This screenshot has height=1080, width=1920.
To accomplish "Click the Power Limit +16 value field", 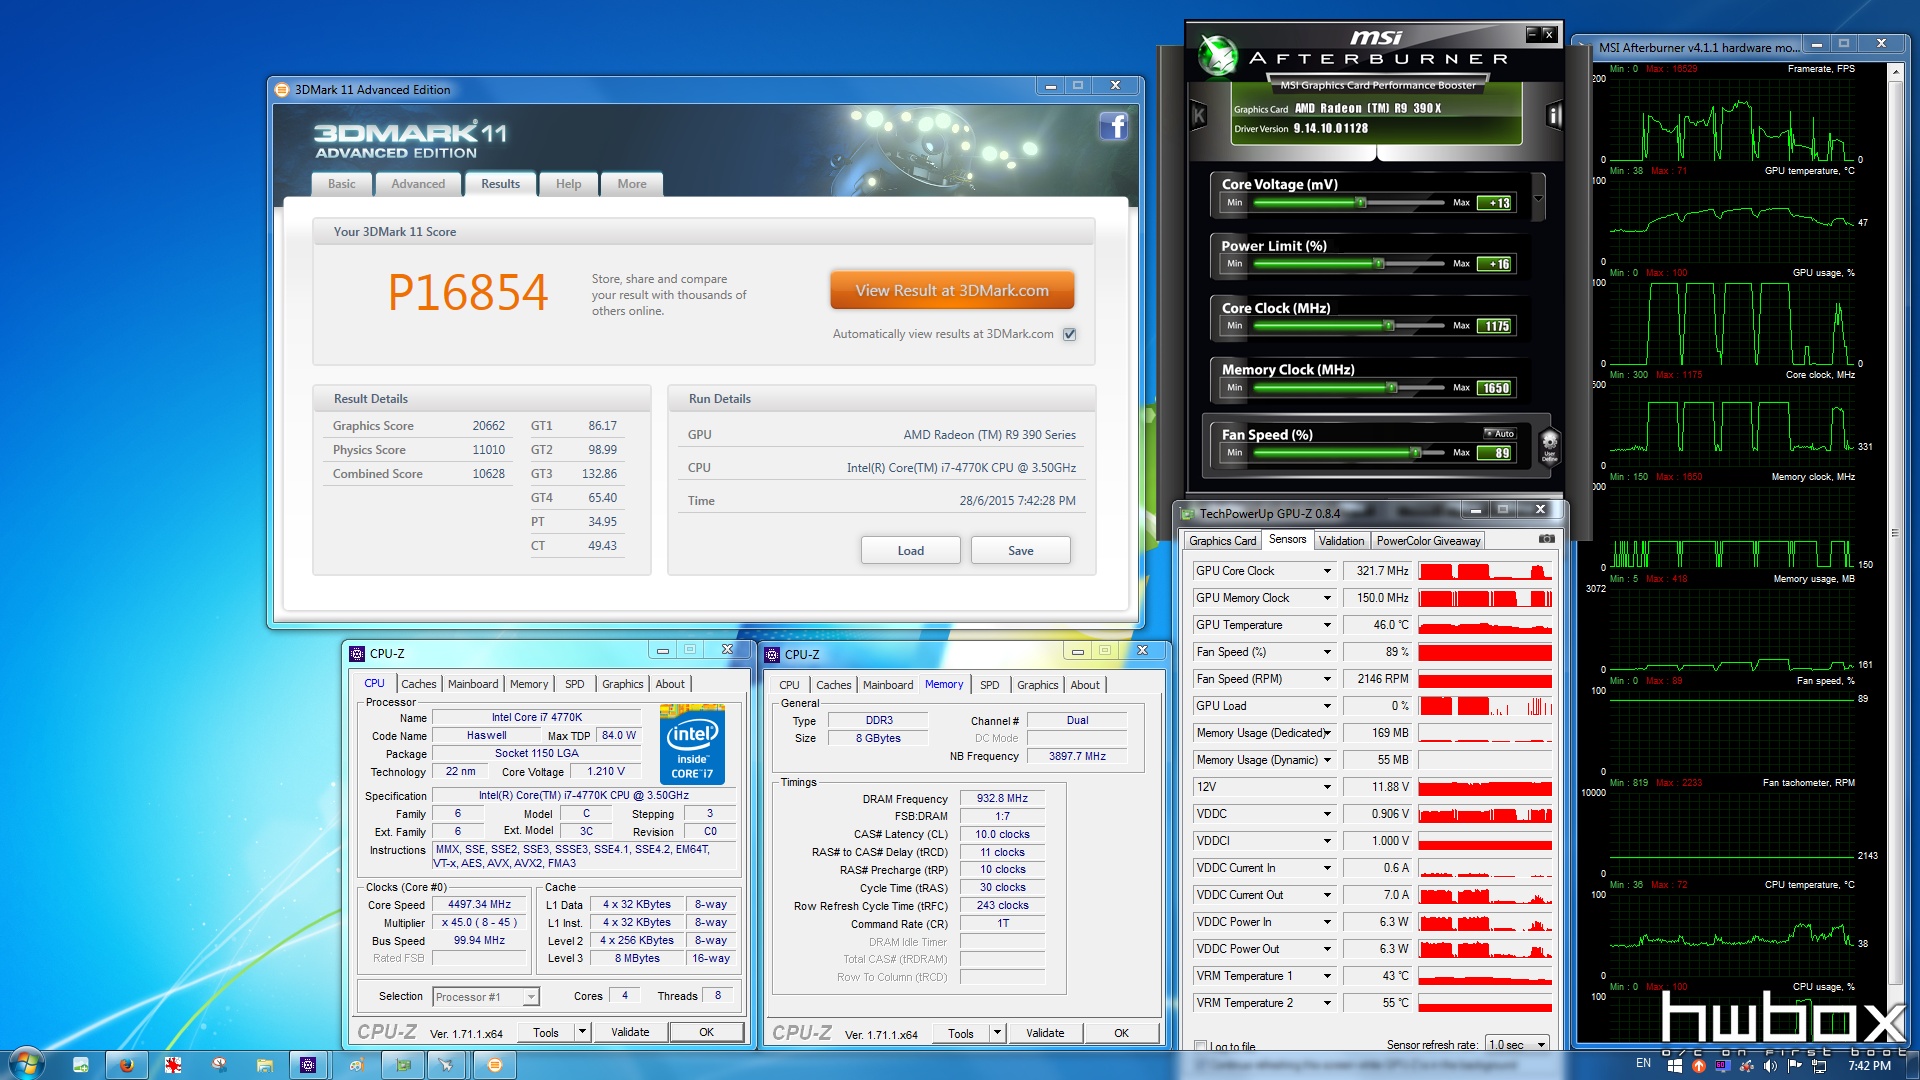I will click(1496, 264).
